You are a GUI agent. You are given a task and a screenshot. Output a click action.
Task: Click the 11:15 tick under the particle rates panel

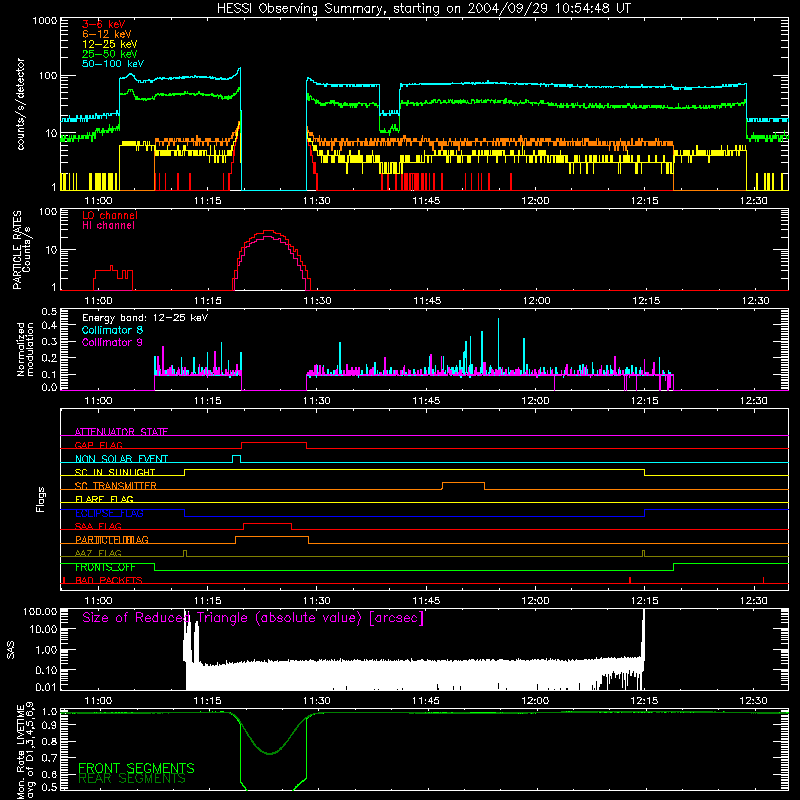click(x=208, y=301)
